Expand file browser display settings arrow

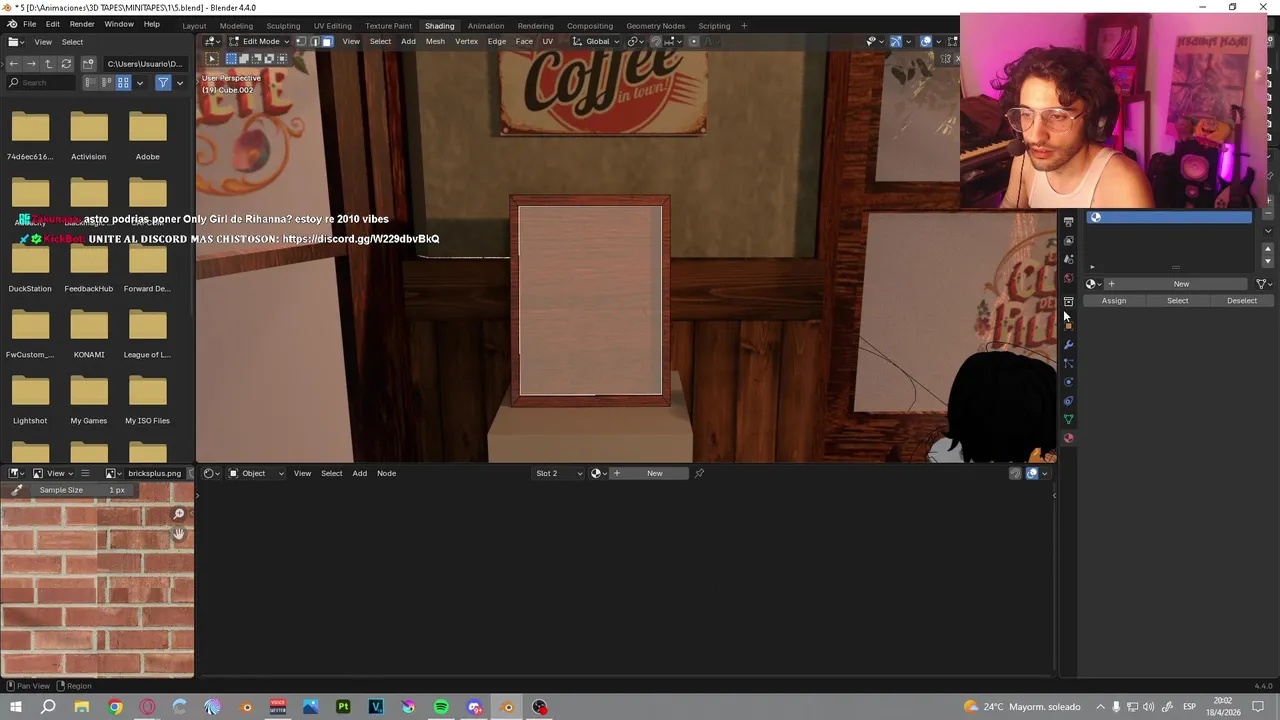point(140,83)
